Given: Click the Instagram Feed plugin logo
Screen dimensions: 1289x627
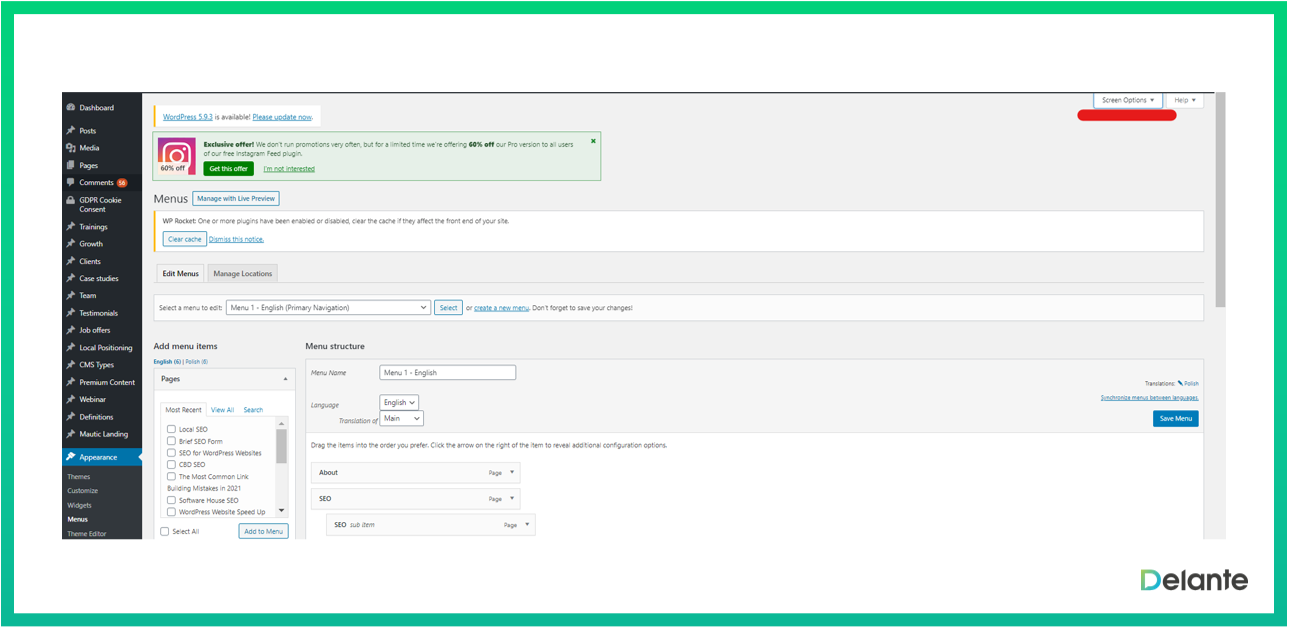Looking at the screenshot, I should 176,157.
